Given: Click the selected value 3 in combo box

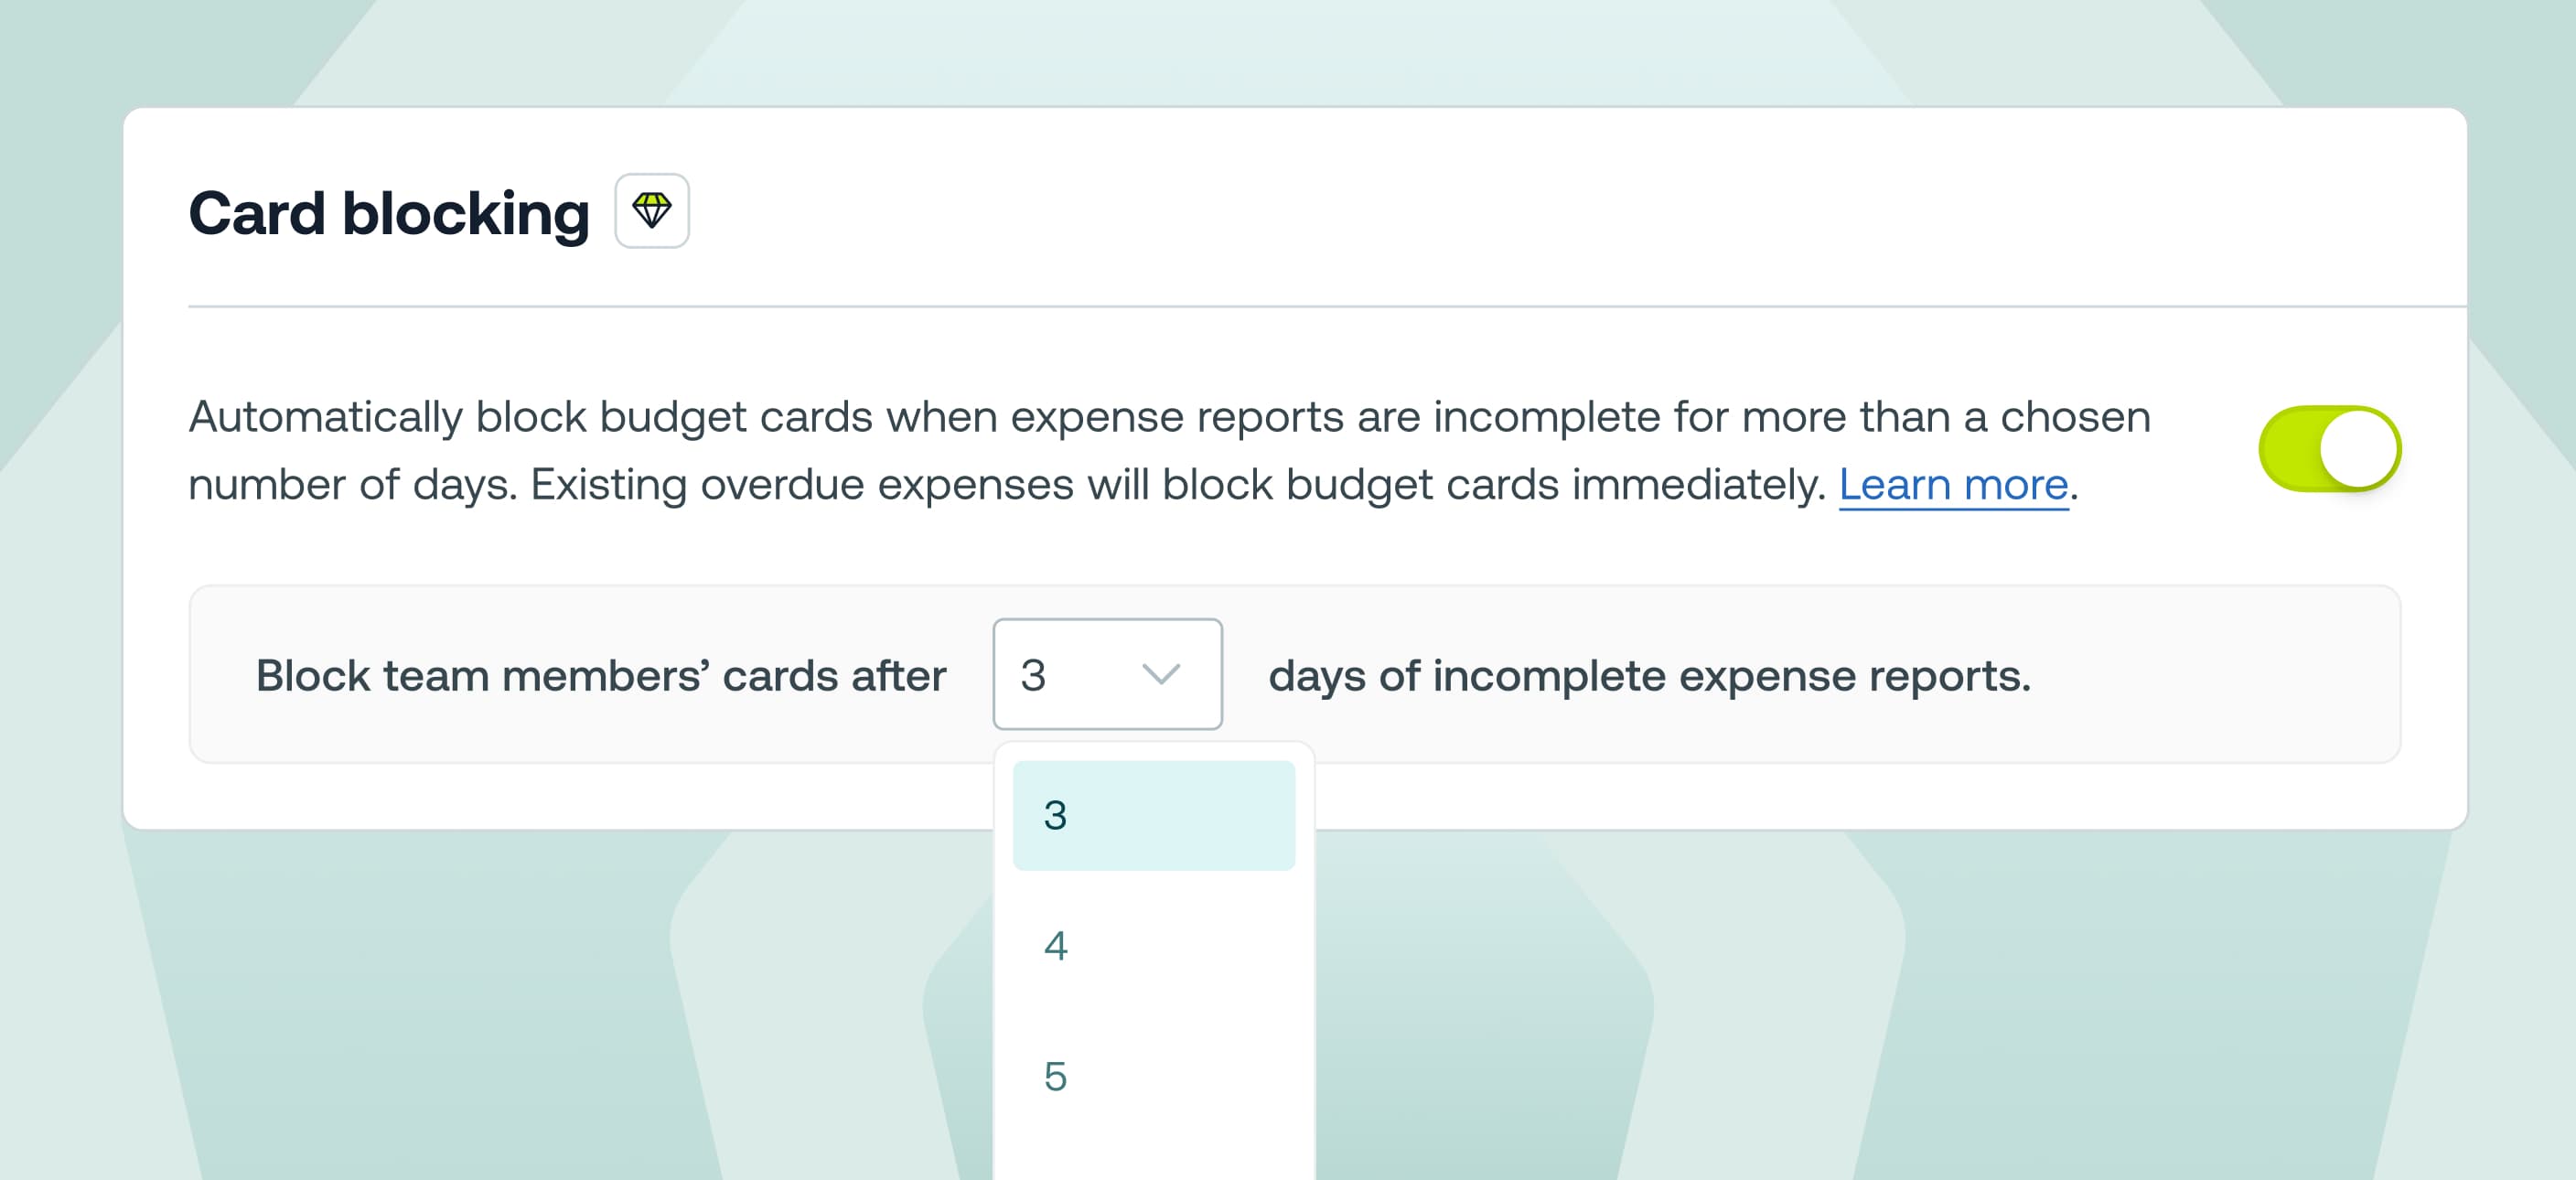Looking at the screenshot, I should click(1033, 675).
